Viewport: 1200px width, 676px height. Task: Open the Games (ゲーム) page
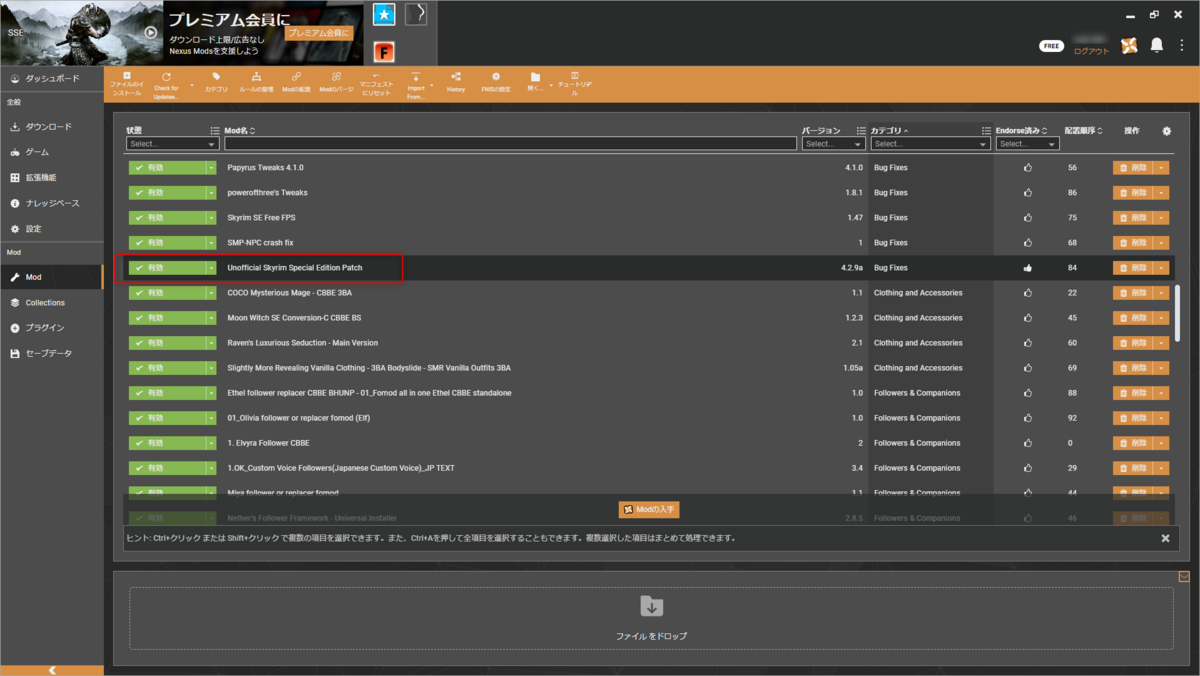click(51, 152)
